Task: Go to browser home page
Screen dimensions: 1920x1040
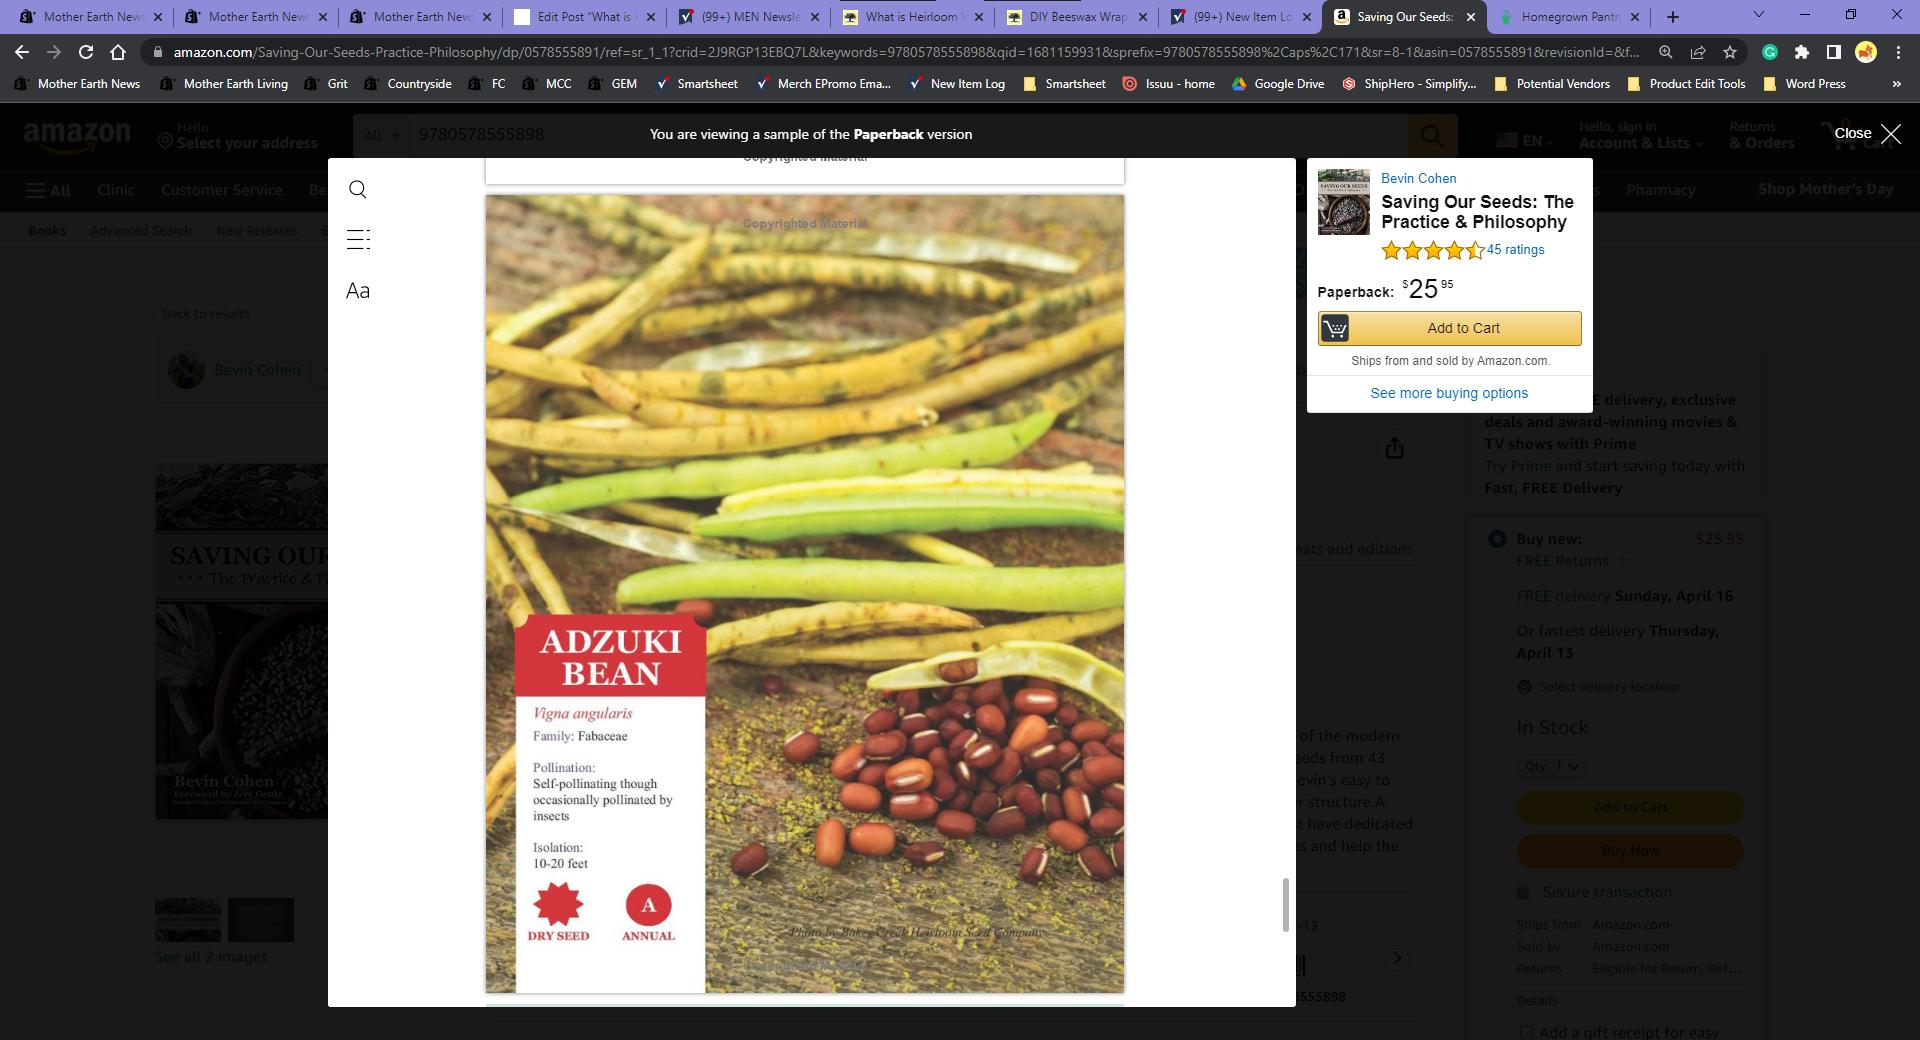Action: coord(118,52)
